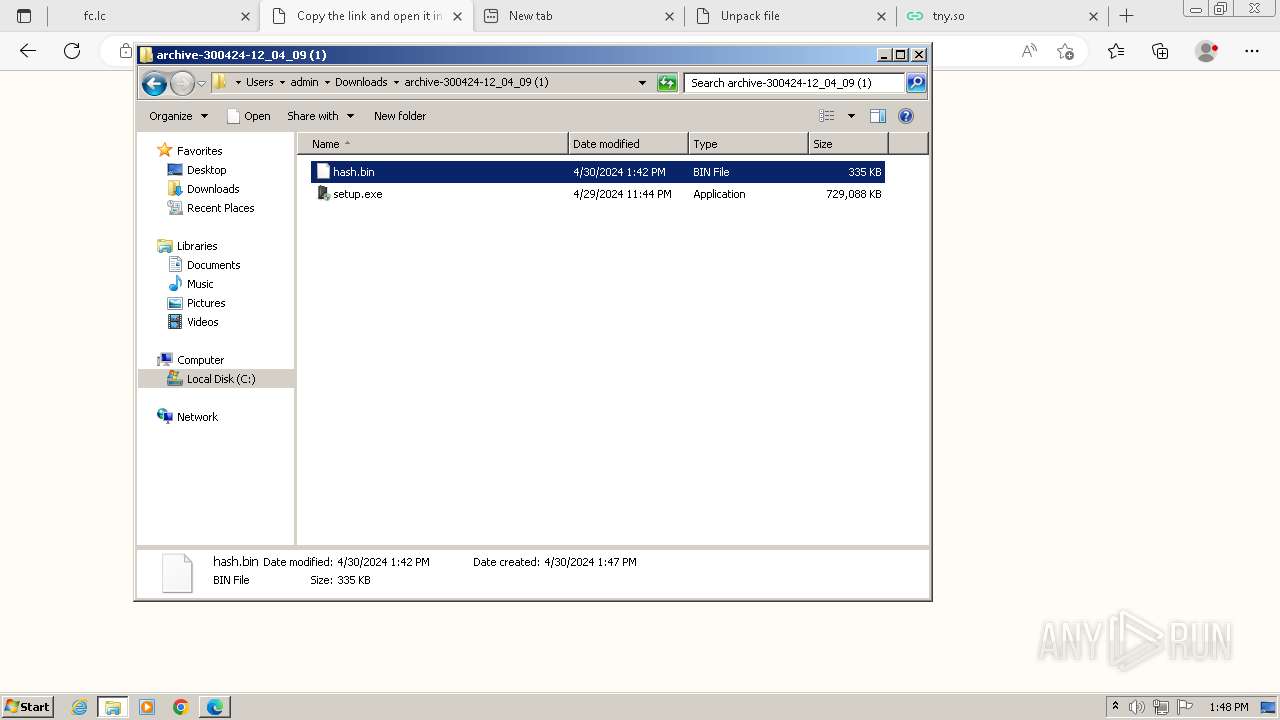
Task: Click browser back arrow
Action: click(28, 51)
